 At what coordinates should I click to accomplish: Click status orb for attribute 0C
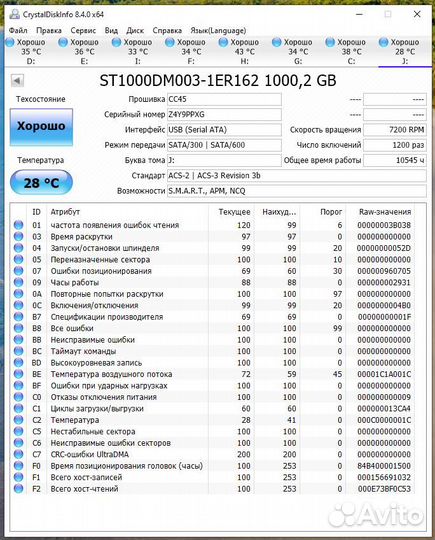[19, 305]
